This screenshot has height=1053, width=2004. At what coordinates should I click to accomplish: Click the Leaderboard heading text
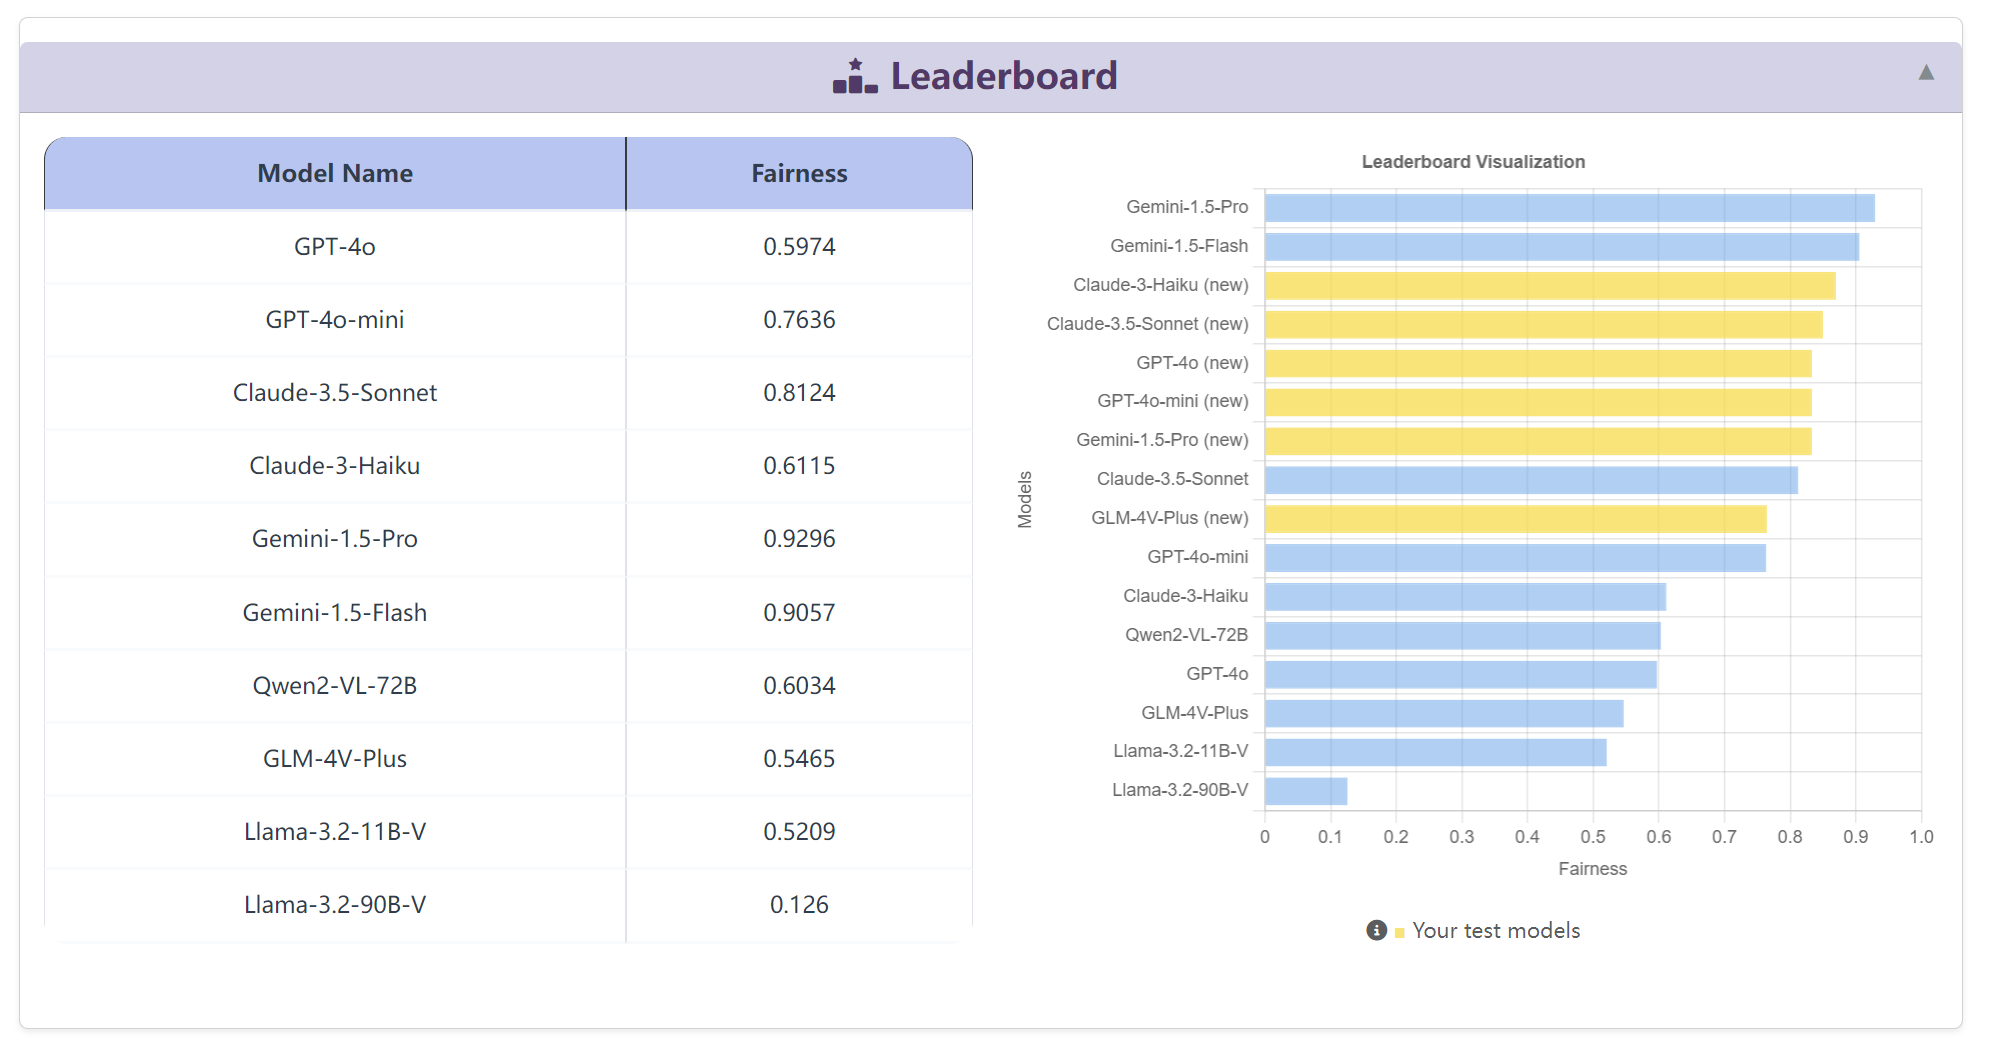point(1004,76)
